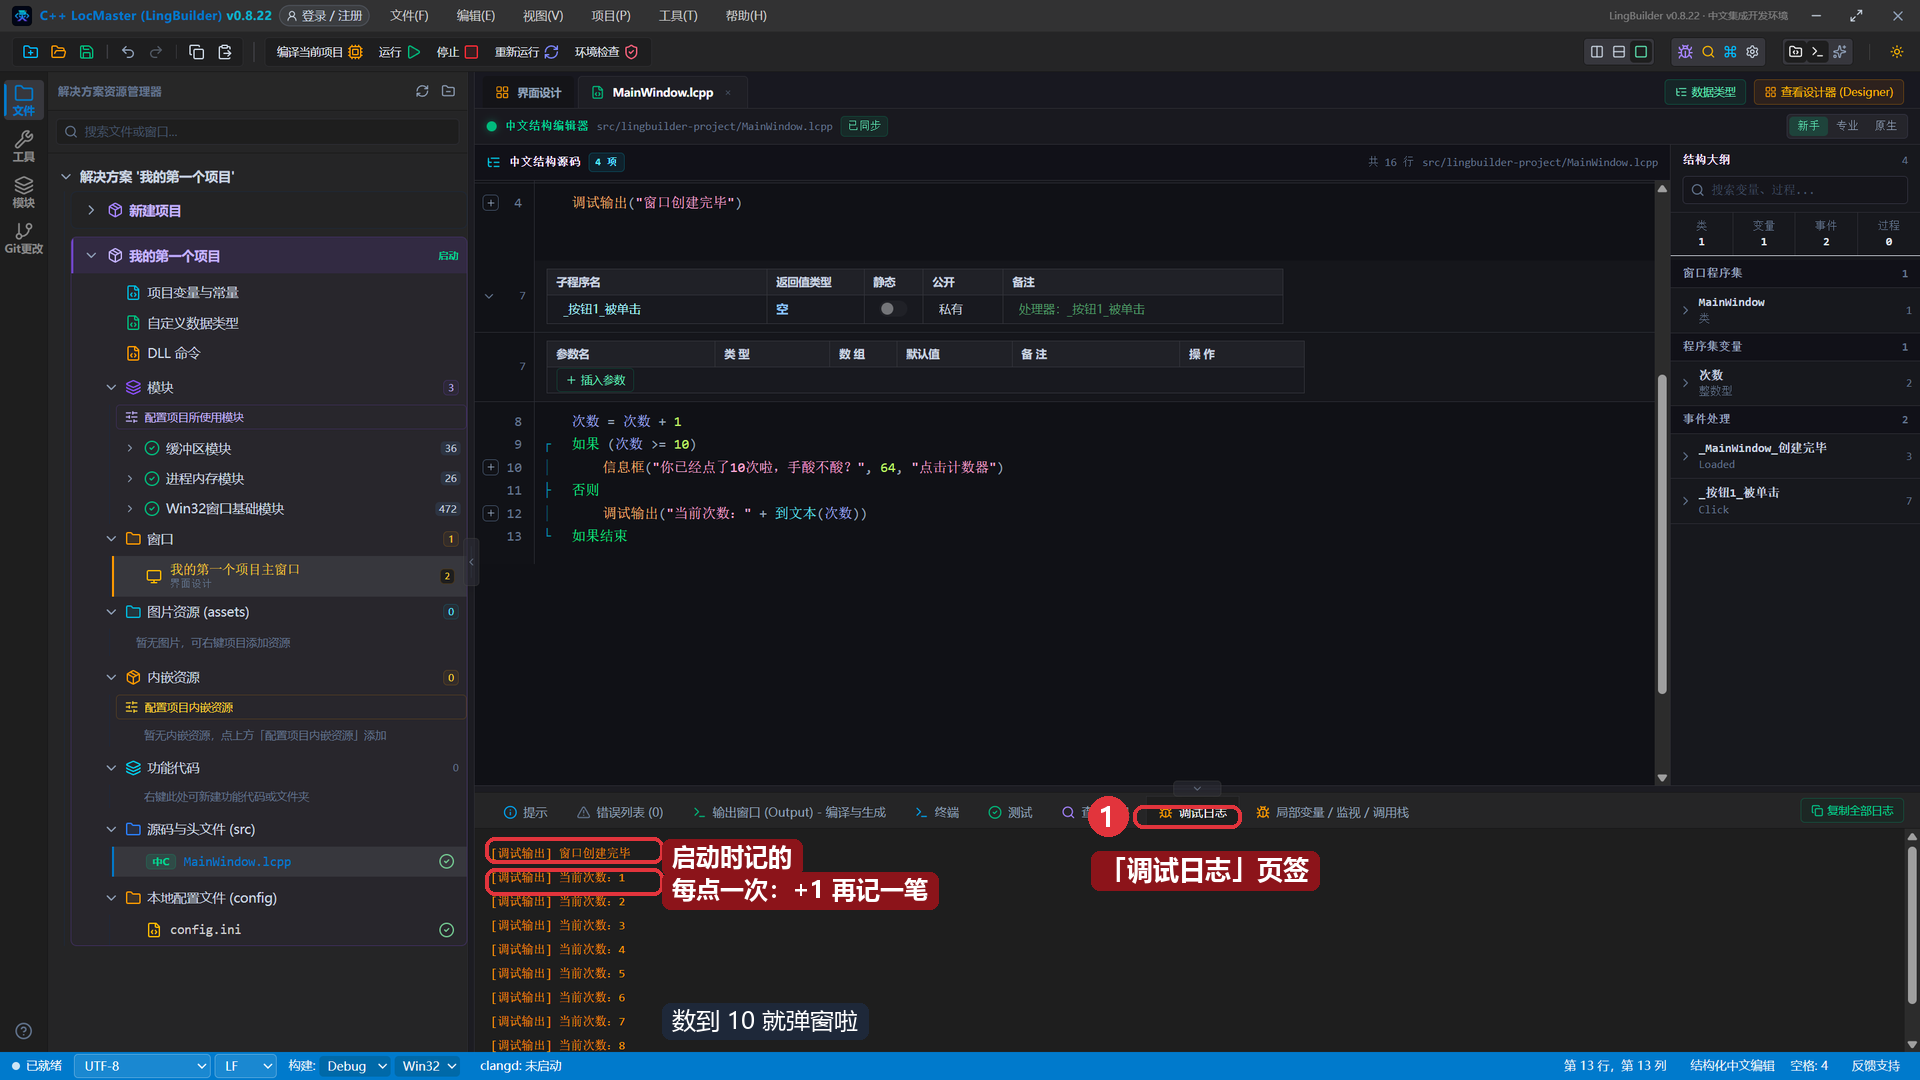This screenshot has height=1080, width=1920.
Task: Click 查看设计器 (Designer) button
Action: [x=1829, y=92]
